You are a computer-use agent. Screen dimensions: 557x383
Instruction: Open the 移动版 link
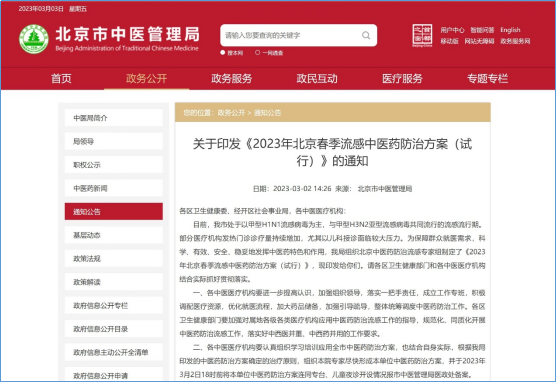click(x=449, y=41)
